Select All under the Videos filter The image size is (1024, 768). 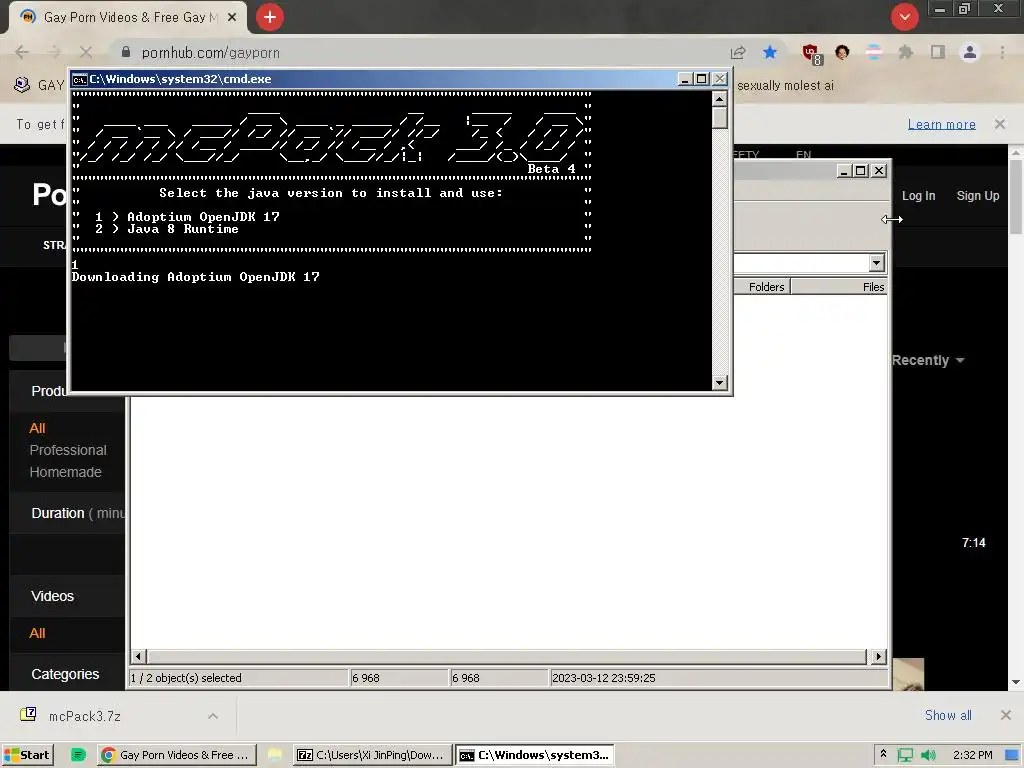point(37,633)
